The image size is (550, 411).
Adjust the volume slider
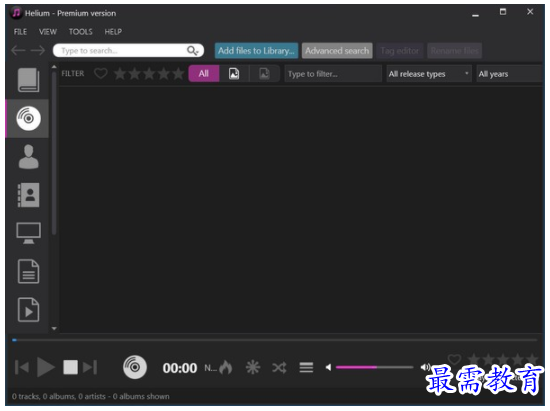[x=374, y=367]
